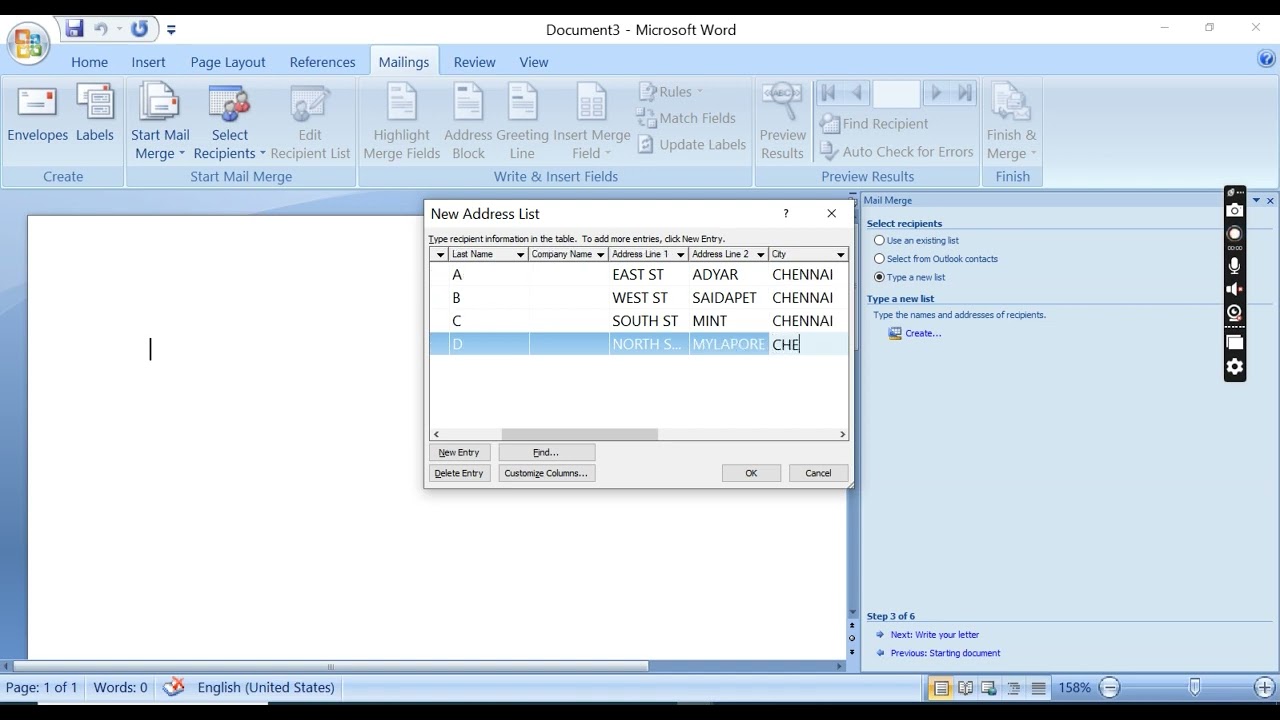1280x720 pixels.
Task: Open City column dropdown
Action: [840, 255]
